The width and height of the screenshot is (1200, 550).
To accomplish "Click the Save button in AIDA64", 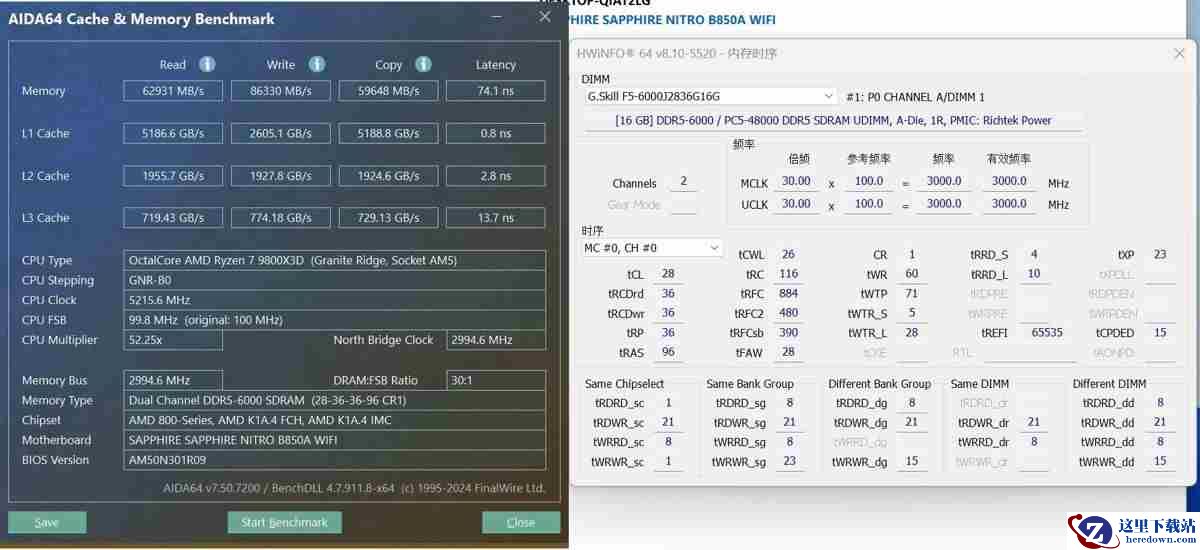I will [47, 522].
